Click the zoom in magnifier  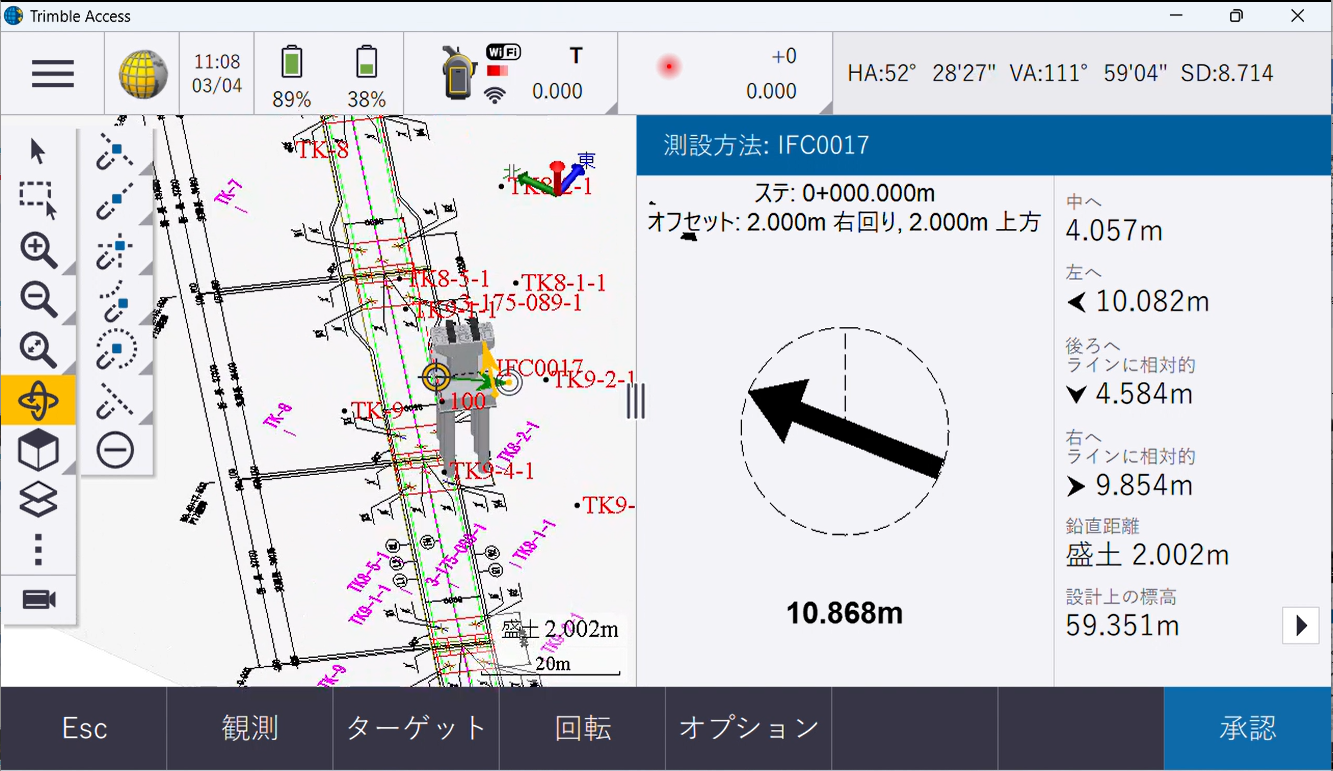coord(38,250)
